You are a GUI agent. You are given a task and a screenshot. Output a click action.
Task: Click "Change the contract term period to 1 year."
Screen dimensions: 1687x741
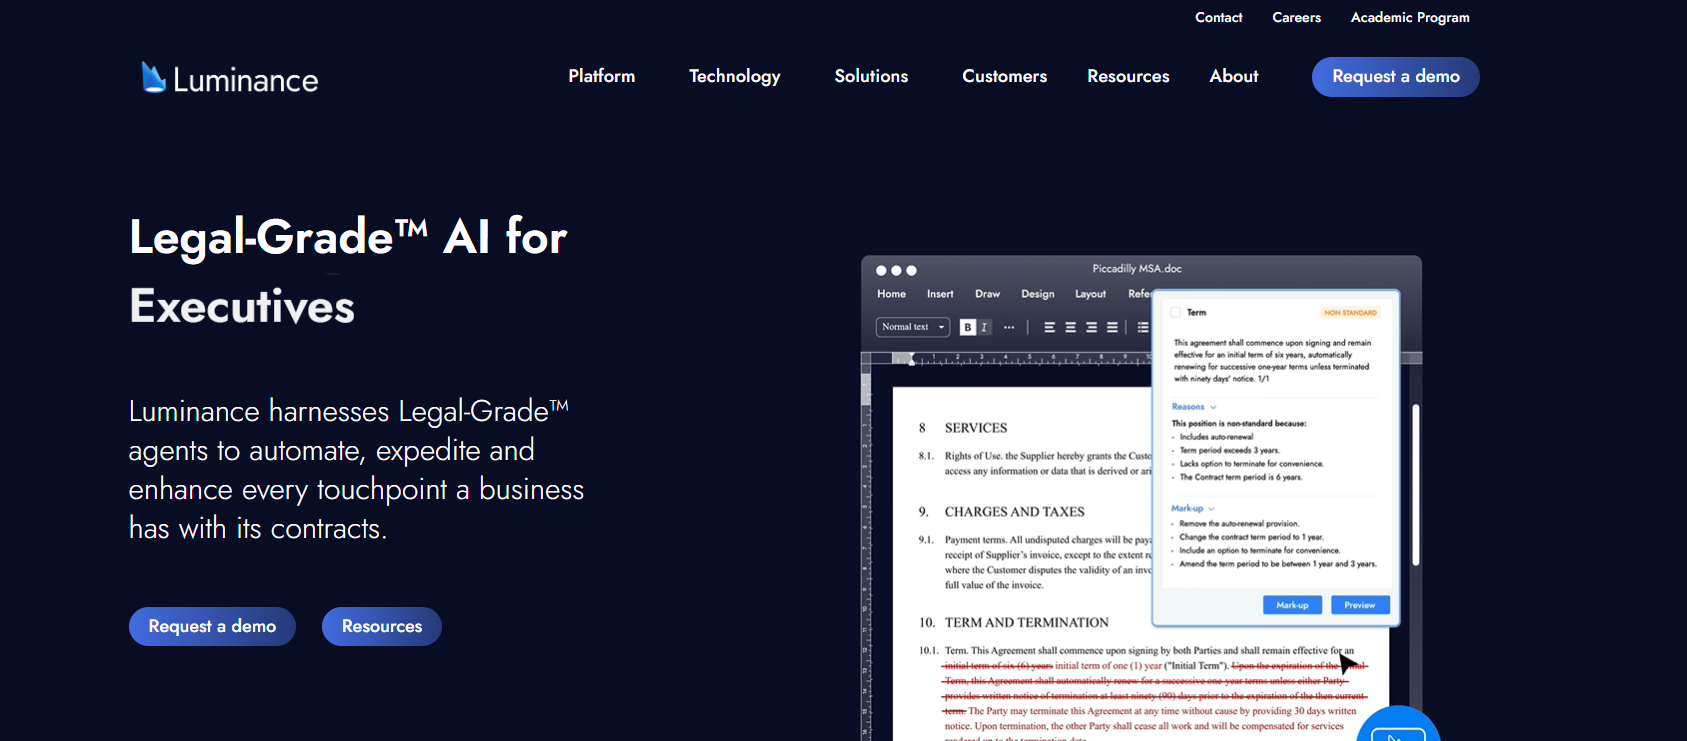(1251, 537)
